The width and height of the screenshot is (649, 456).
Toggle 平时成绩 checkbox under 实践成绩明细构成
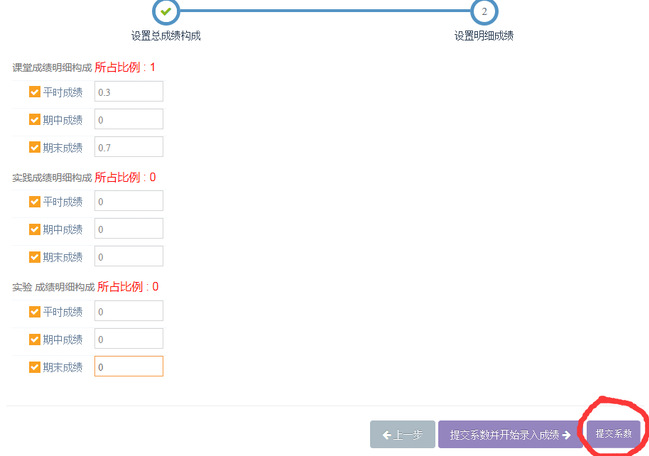click(35, 202)
